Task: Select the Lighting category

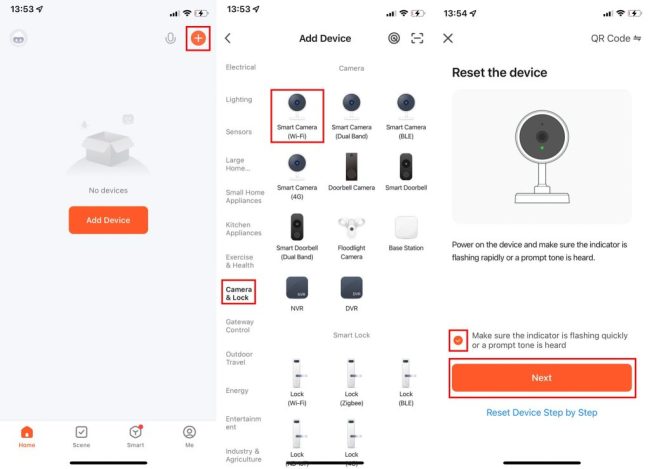Action: click(239, 100)
